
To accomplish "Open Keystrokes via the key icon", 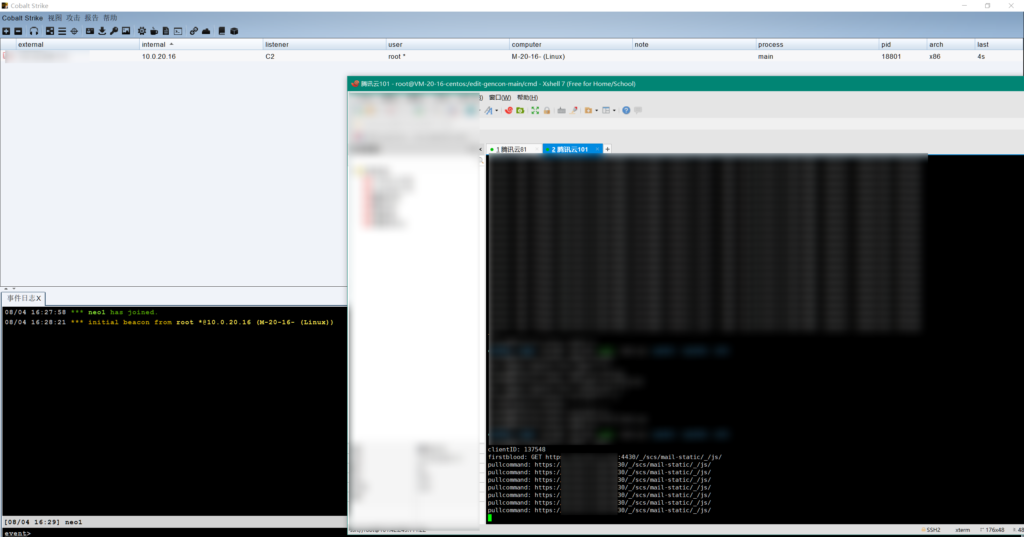I will [x=114, y=31].
